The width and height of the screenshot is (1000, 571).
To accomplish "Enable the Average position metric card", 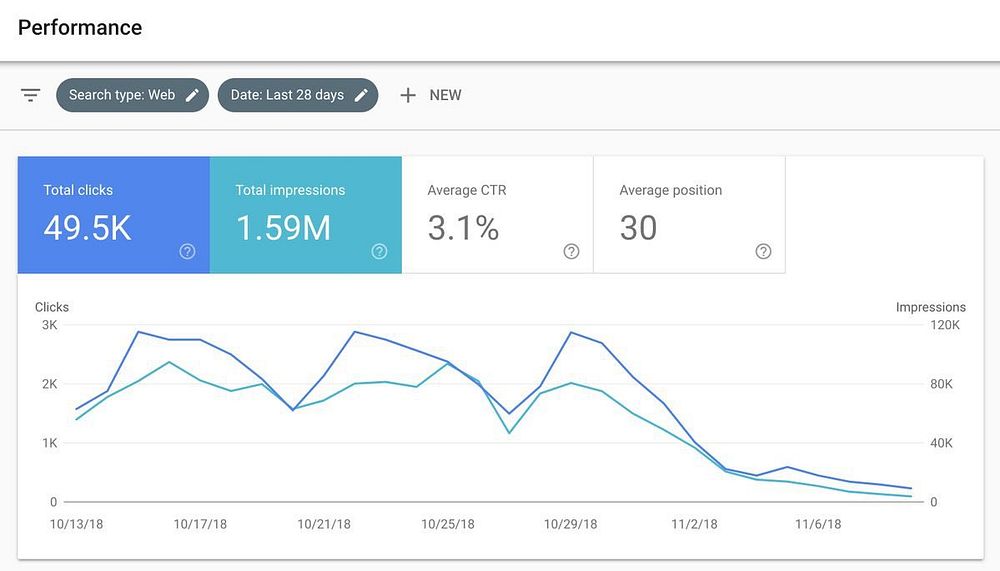I will [x=689, y=215].
